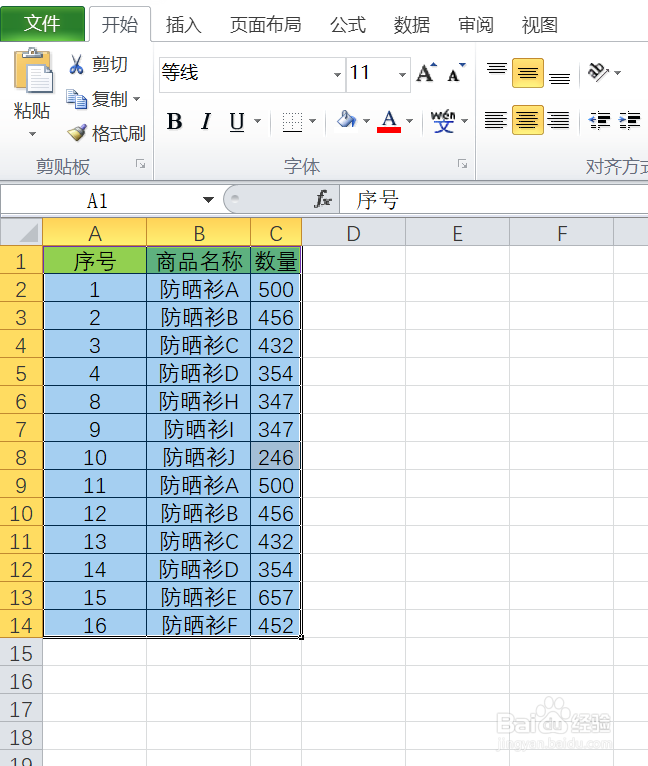Click the Paste clipboard icon
The width and height of the screenshot is (648, 766).
33,70
